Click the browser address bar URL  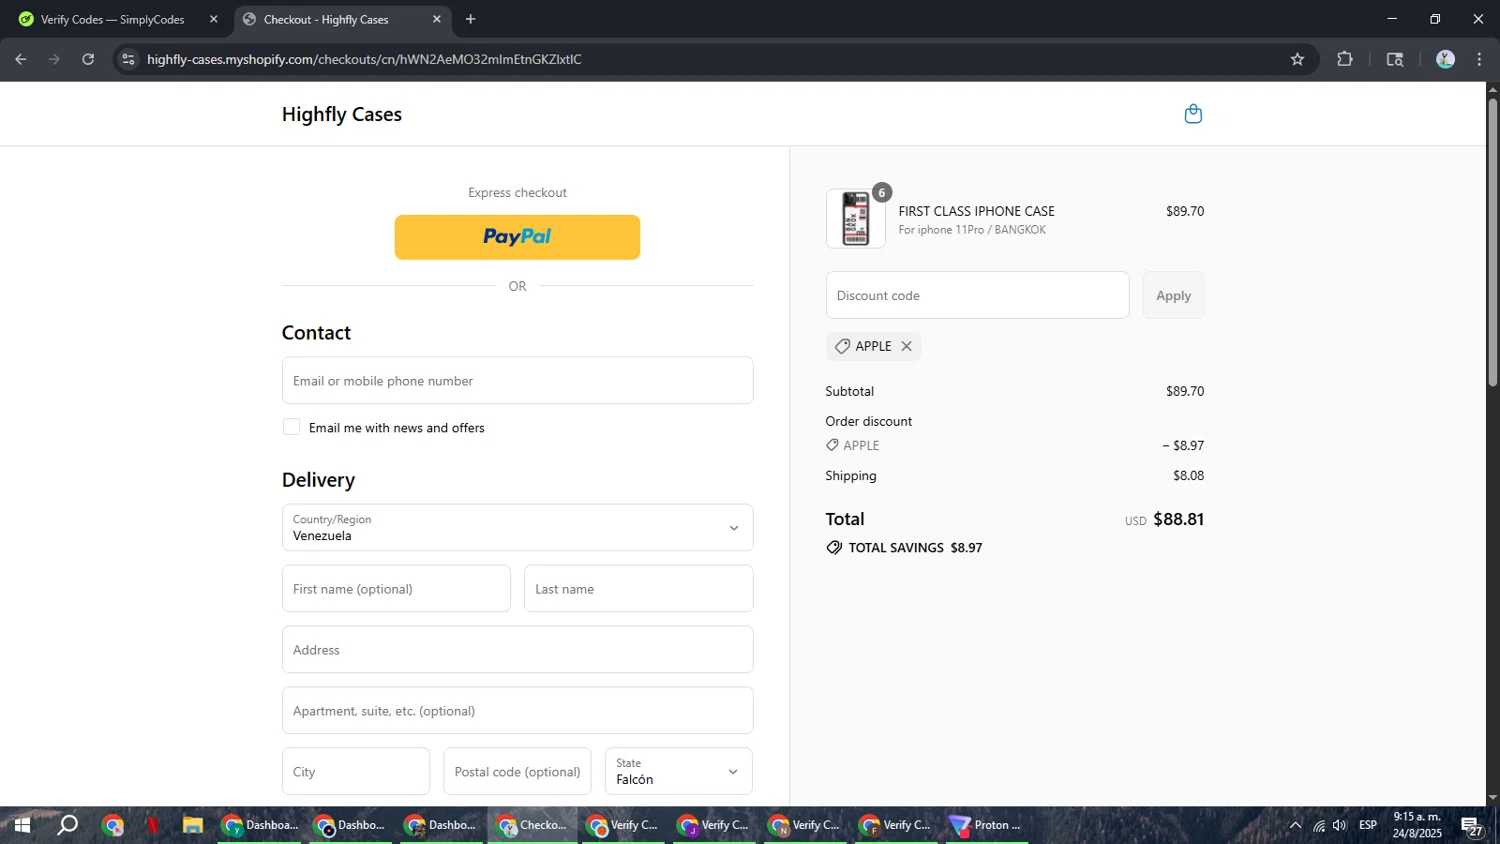click(364, 59)
